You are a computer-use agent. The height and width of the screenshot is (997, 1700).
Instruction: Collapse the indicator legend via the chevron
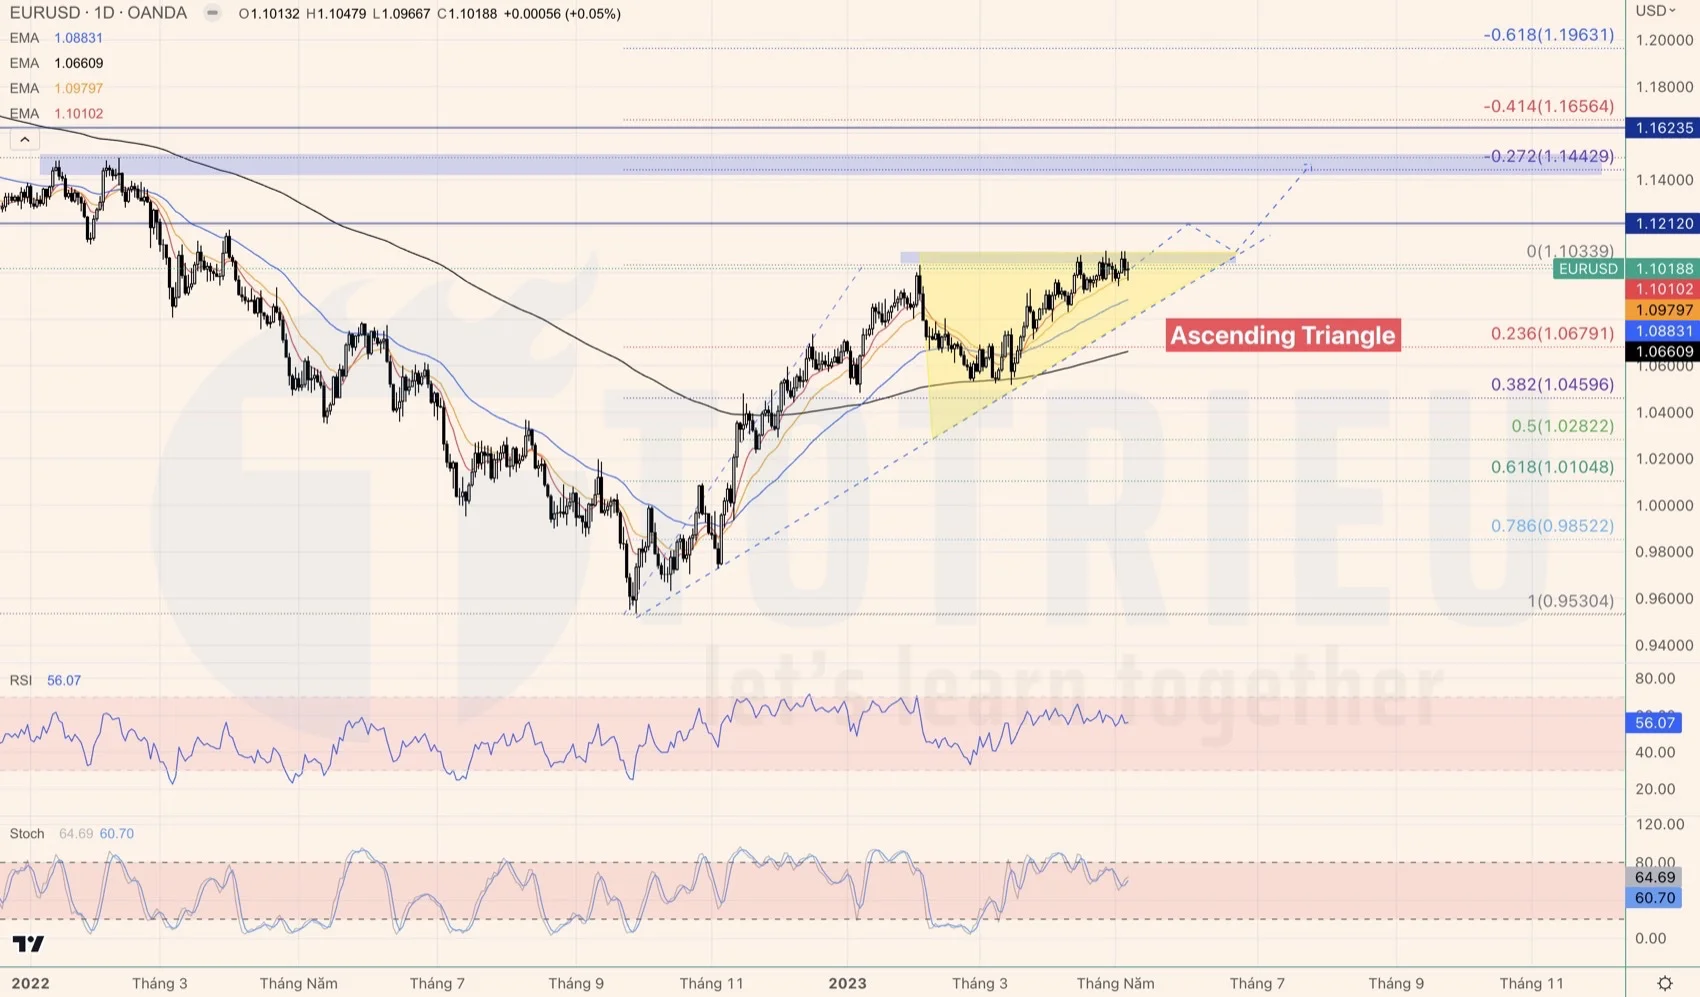tap(24, 139)
